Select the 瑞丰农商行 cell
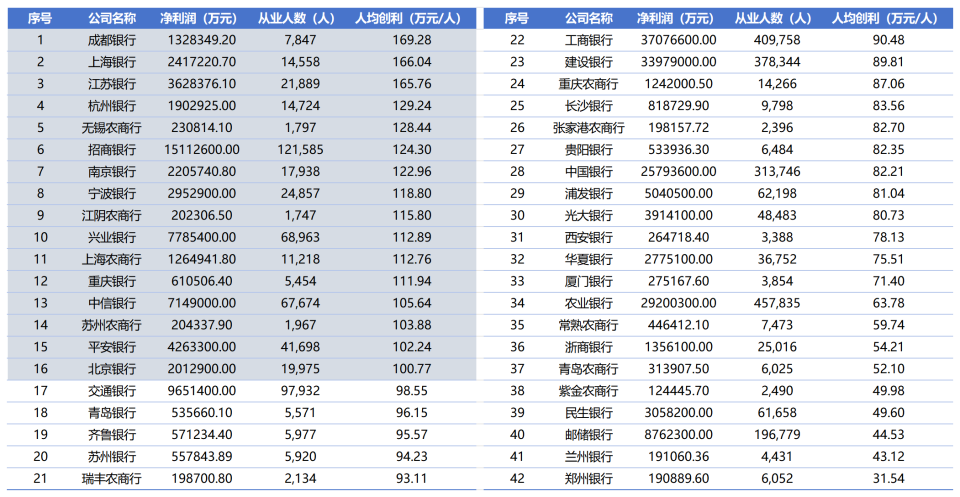This screenshot has width=960, height=497. tap(111, 479)
